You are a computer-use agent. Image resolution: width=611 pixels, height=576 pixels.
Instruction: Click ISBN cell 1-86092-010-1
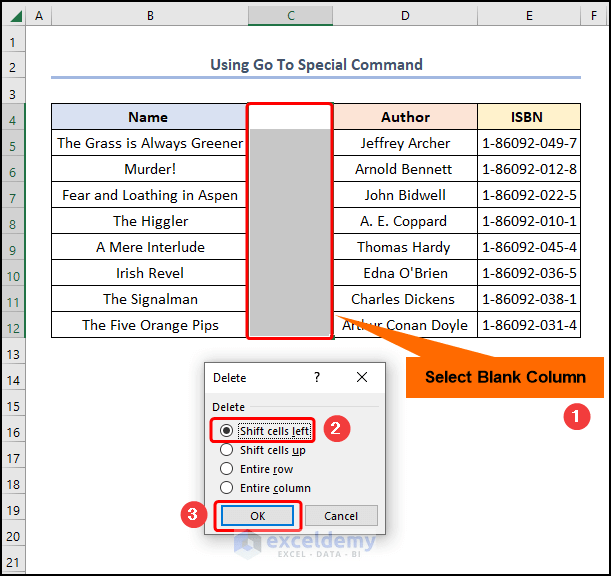(529, 221)
